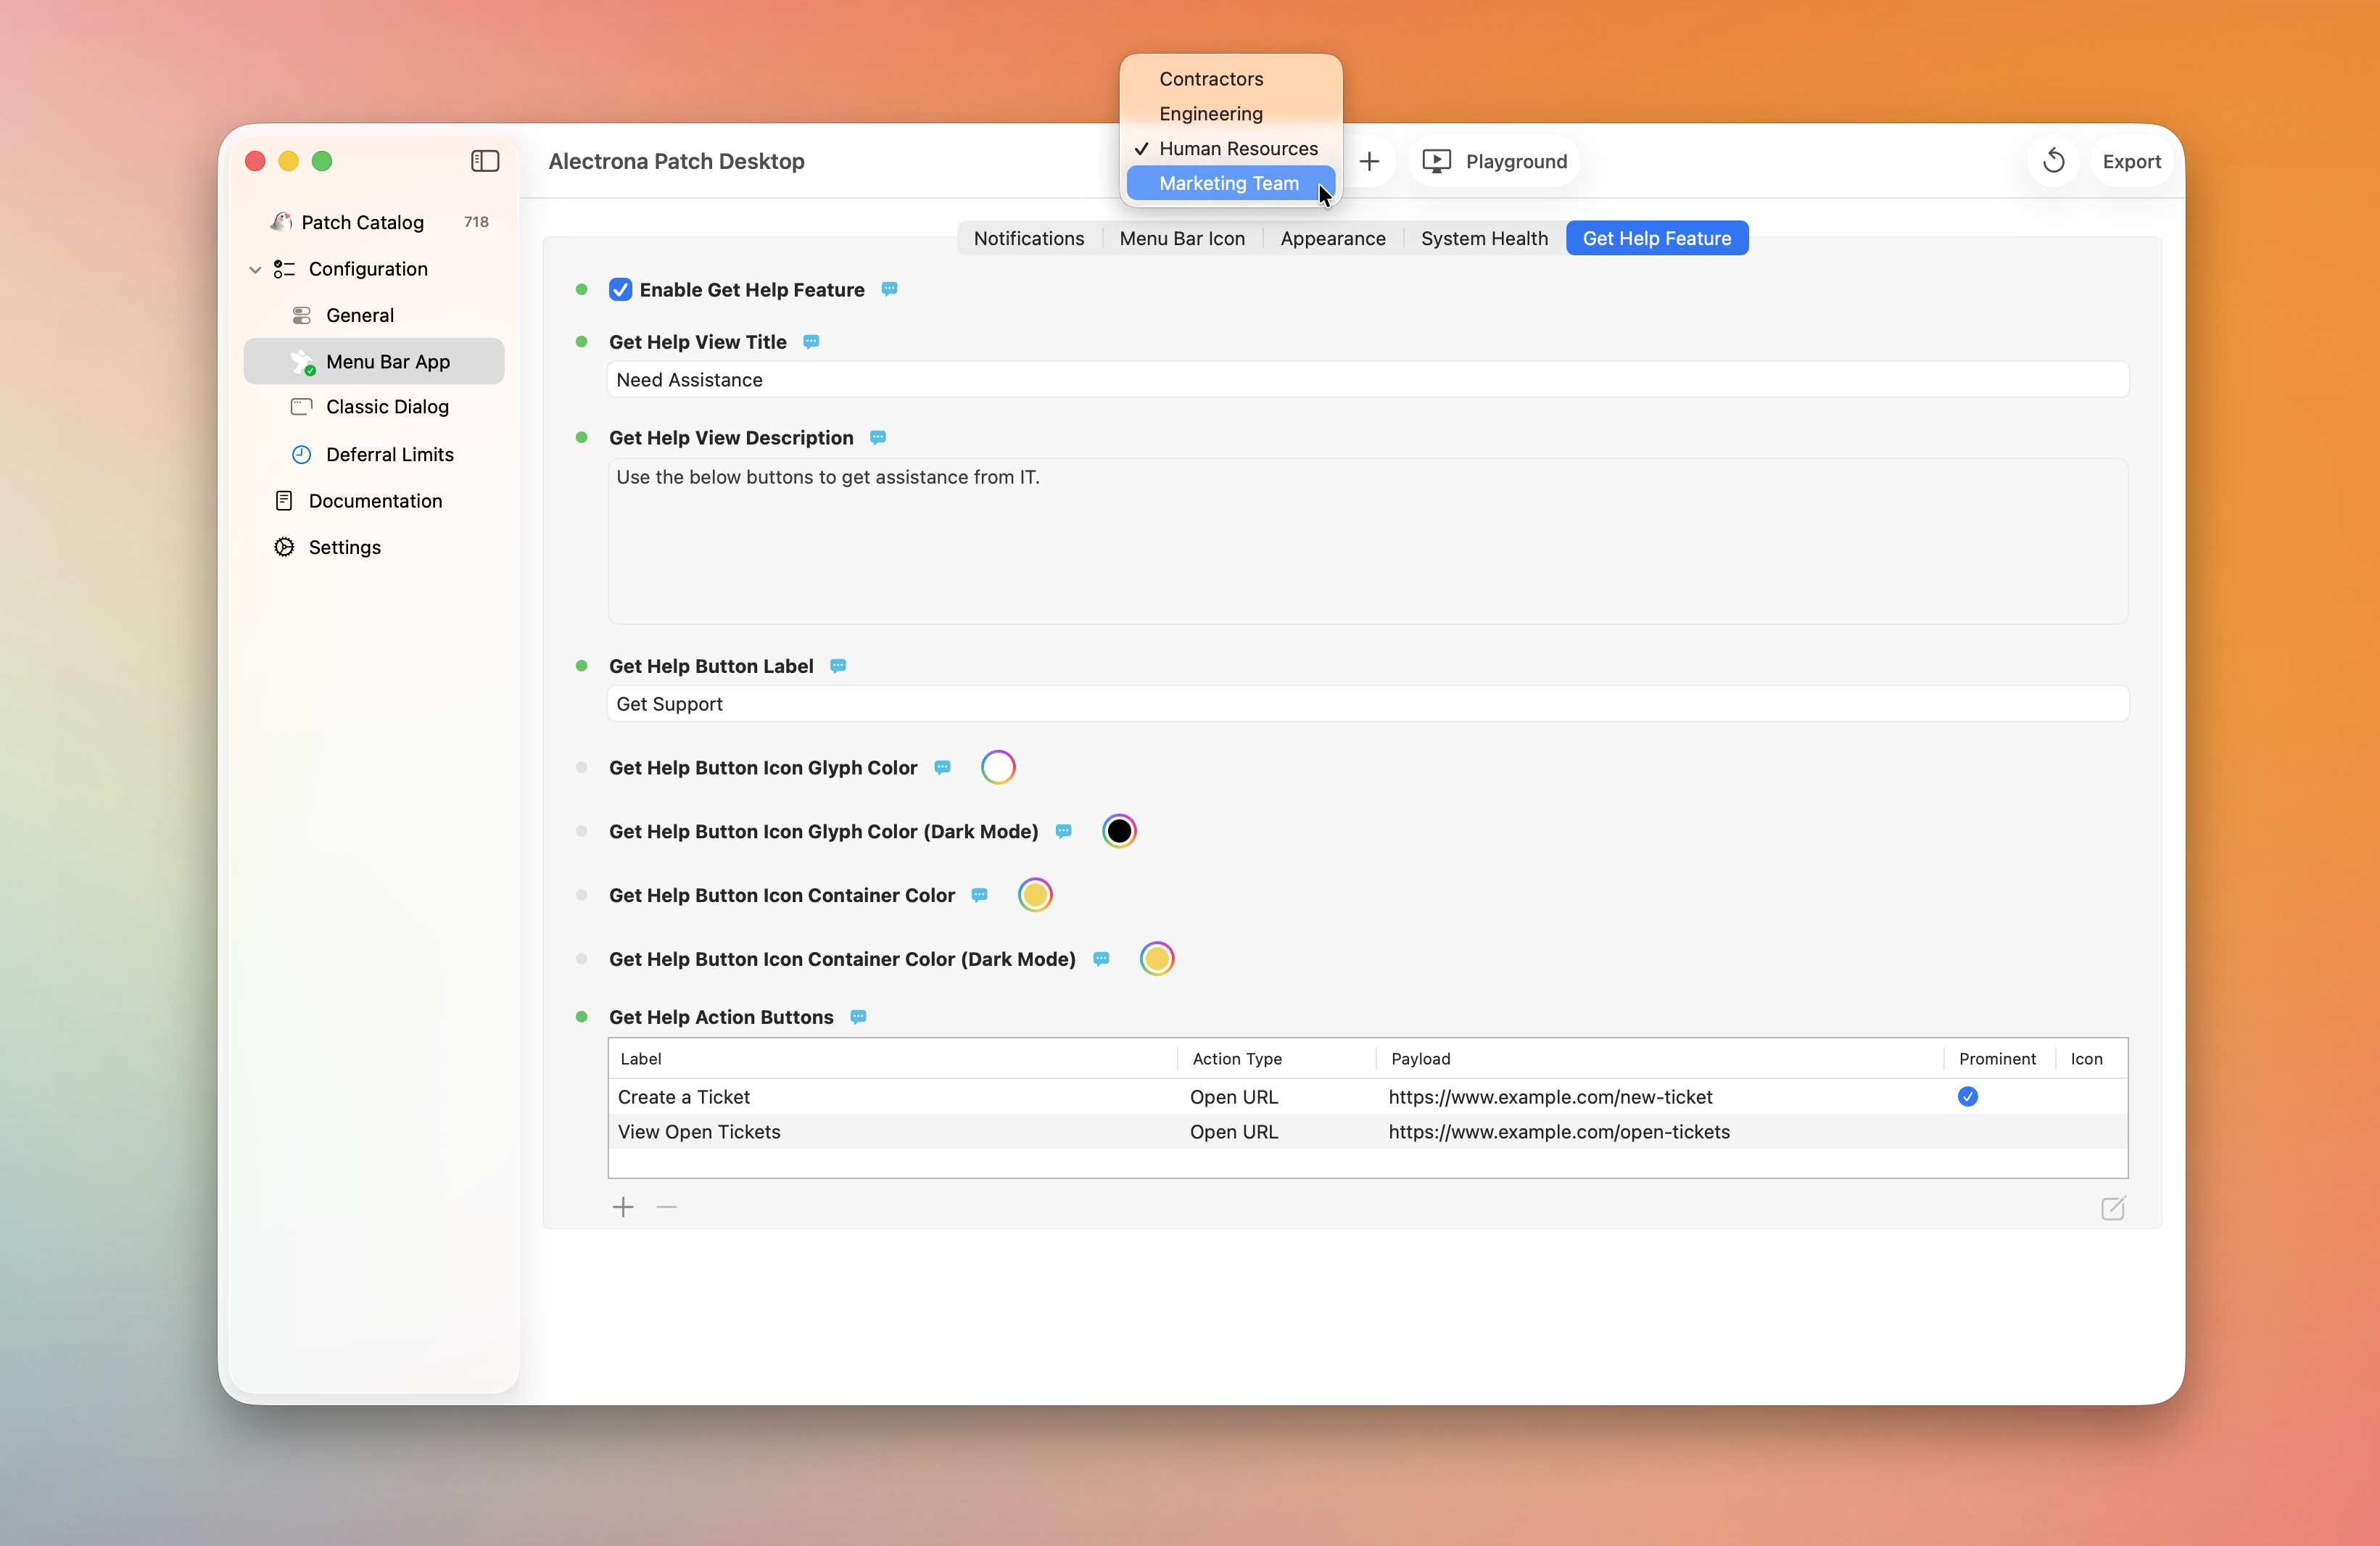Choose Marketing Team from the dropdown

click(x=1230, y=183)
